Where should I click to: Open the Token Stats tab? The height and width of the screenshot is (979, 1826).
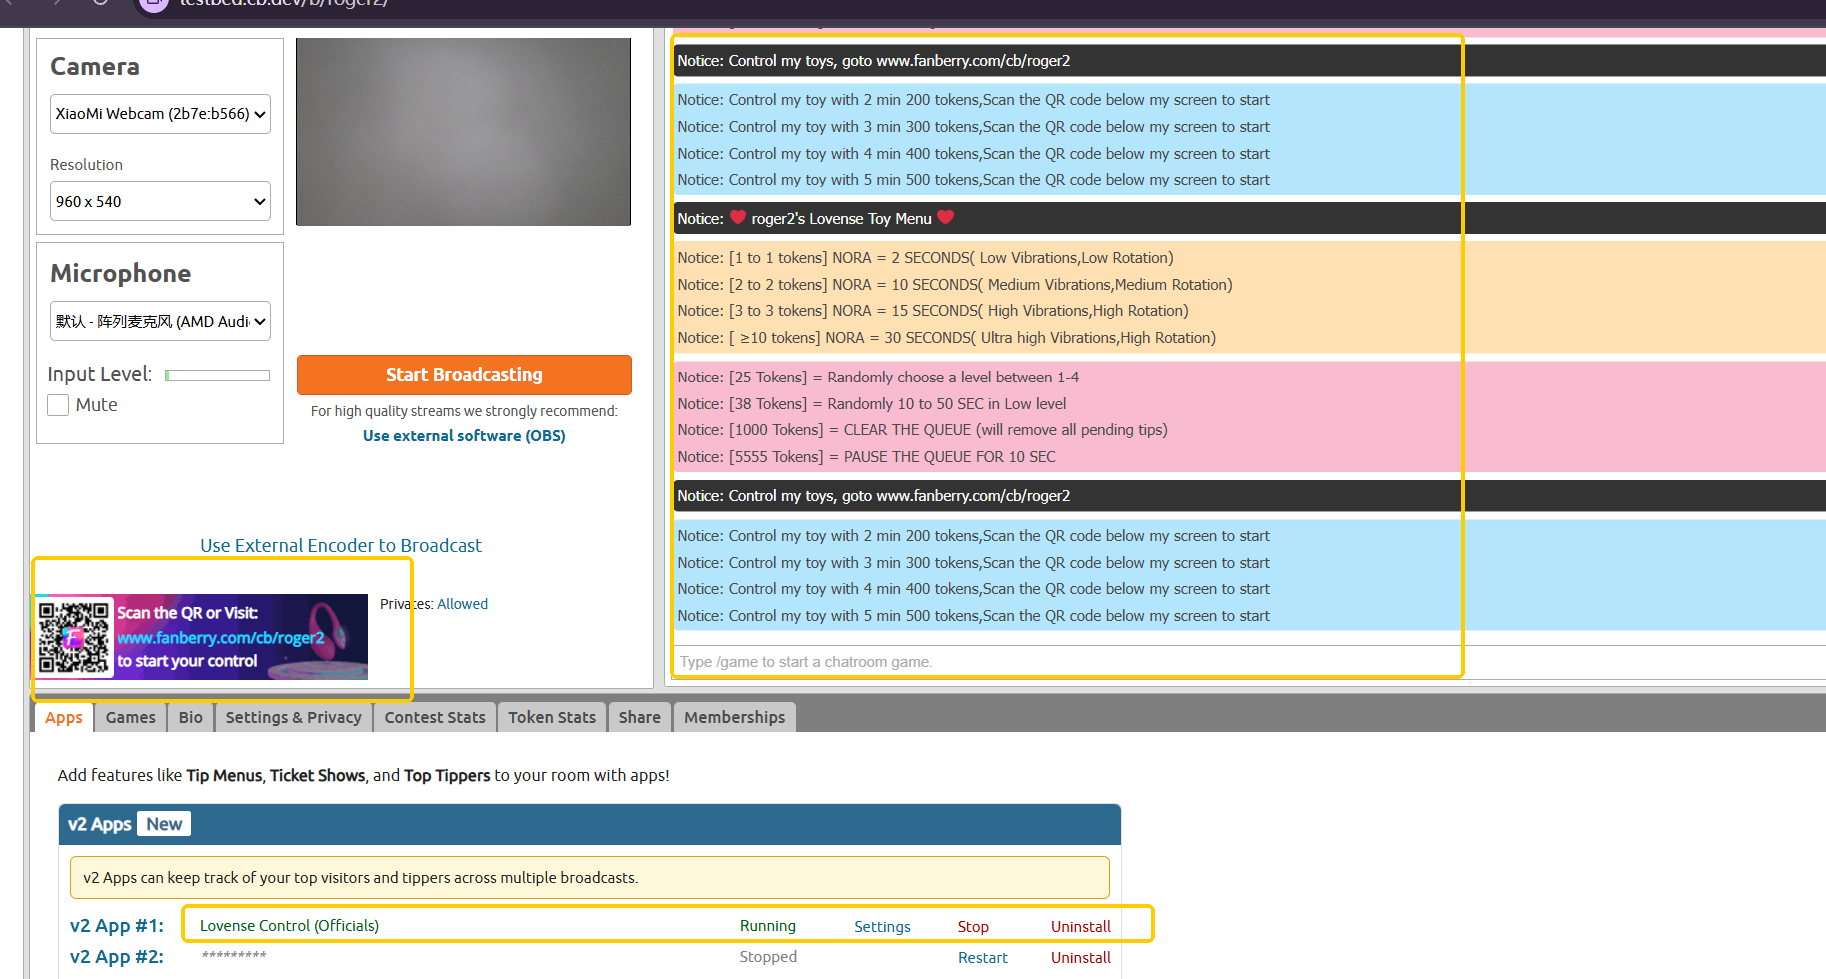pyautogui.click(x=552, y=717)
